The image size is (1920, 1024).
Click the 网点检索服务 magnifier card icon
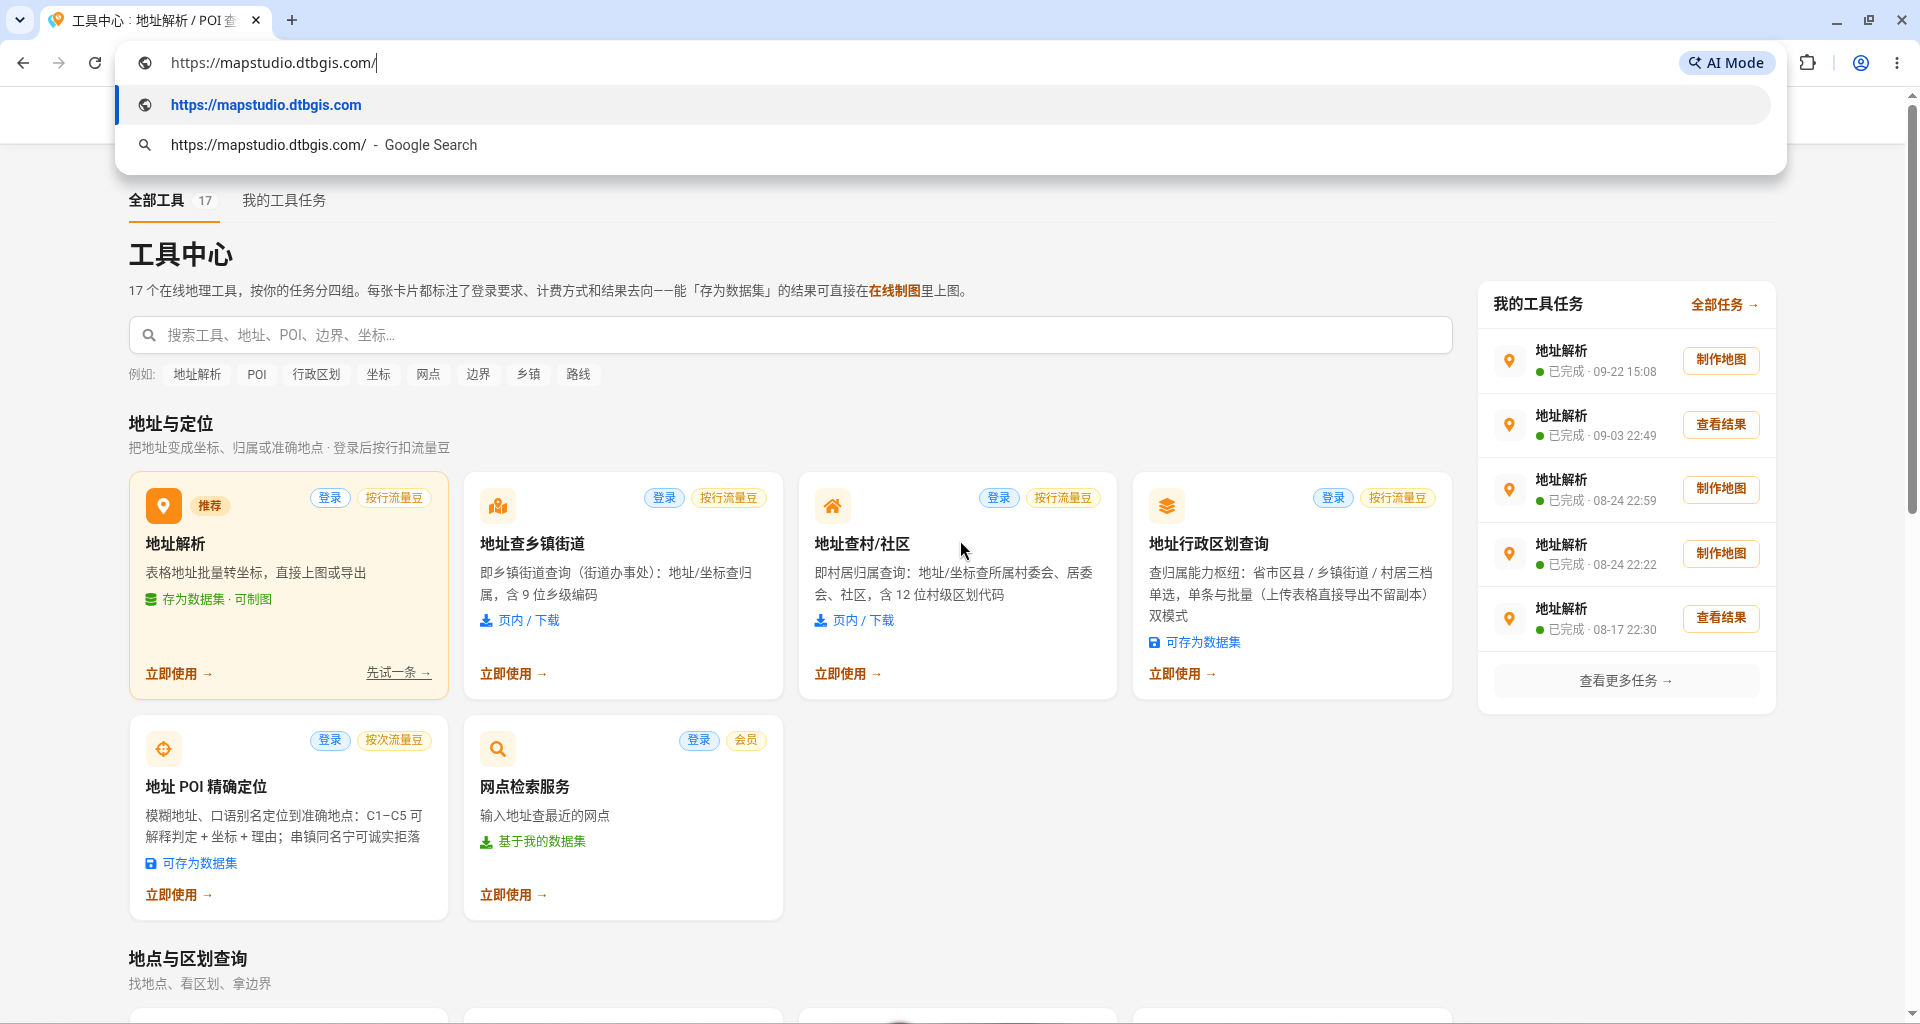click(x=498, y=749)
